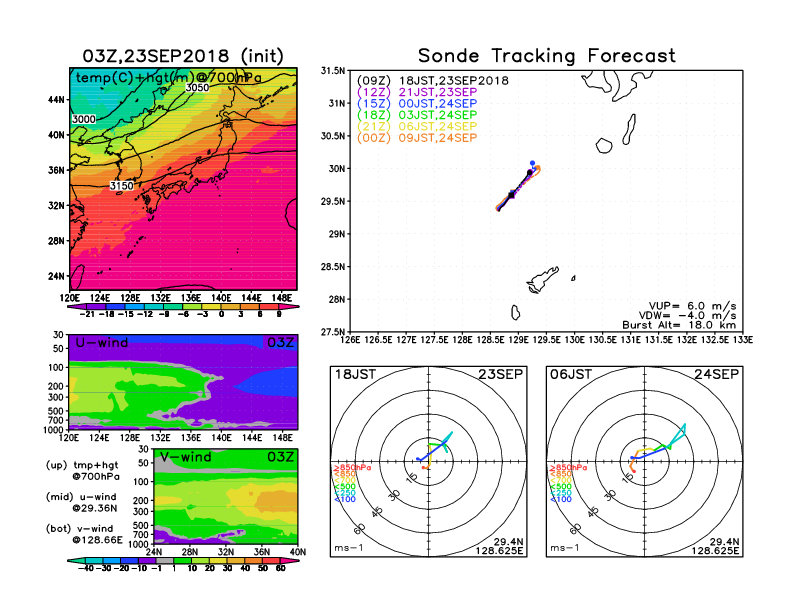Pick the pink swatch right of 60 on wind colorbar

tap(290, 561)
